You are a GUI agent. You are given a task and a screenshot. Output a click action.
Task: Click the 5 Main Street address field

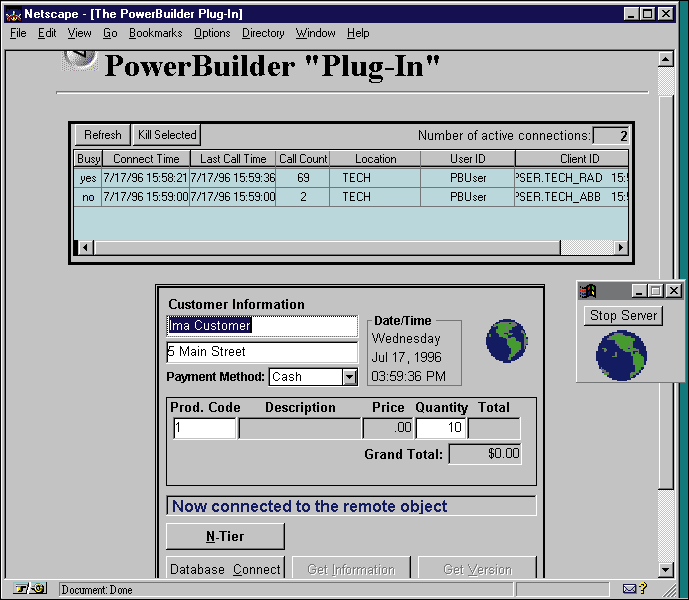pos(262,352)
